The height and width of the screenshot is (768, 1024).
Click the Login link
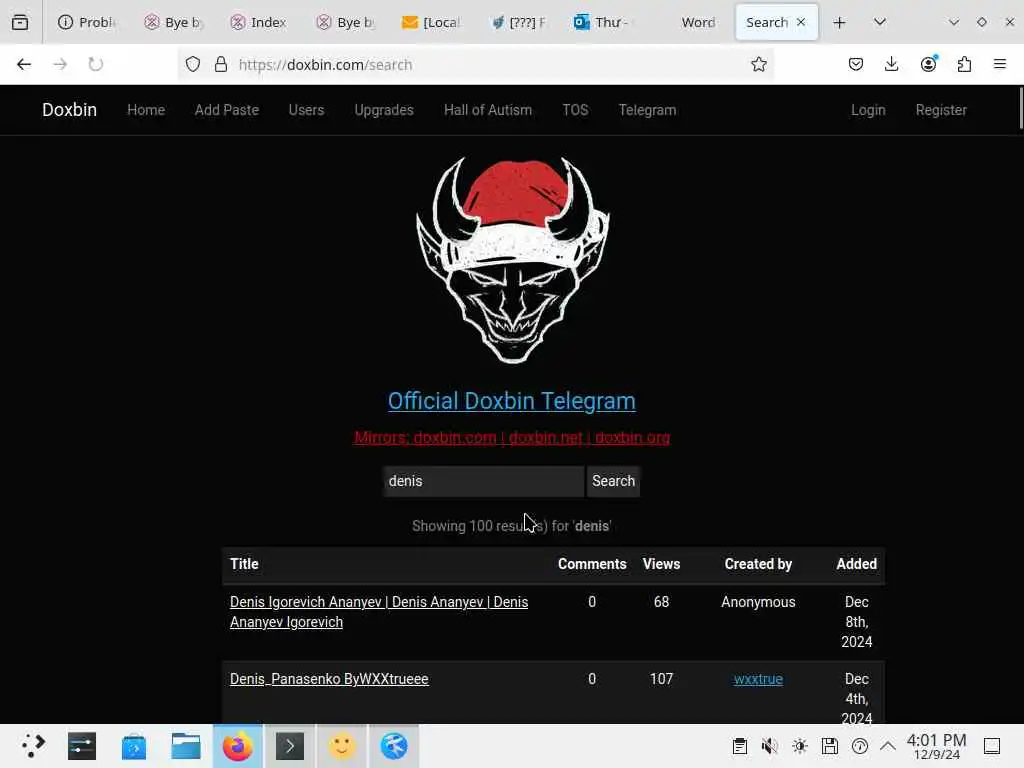868,110
